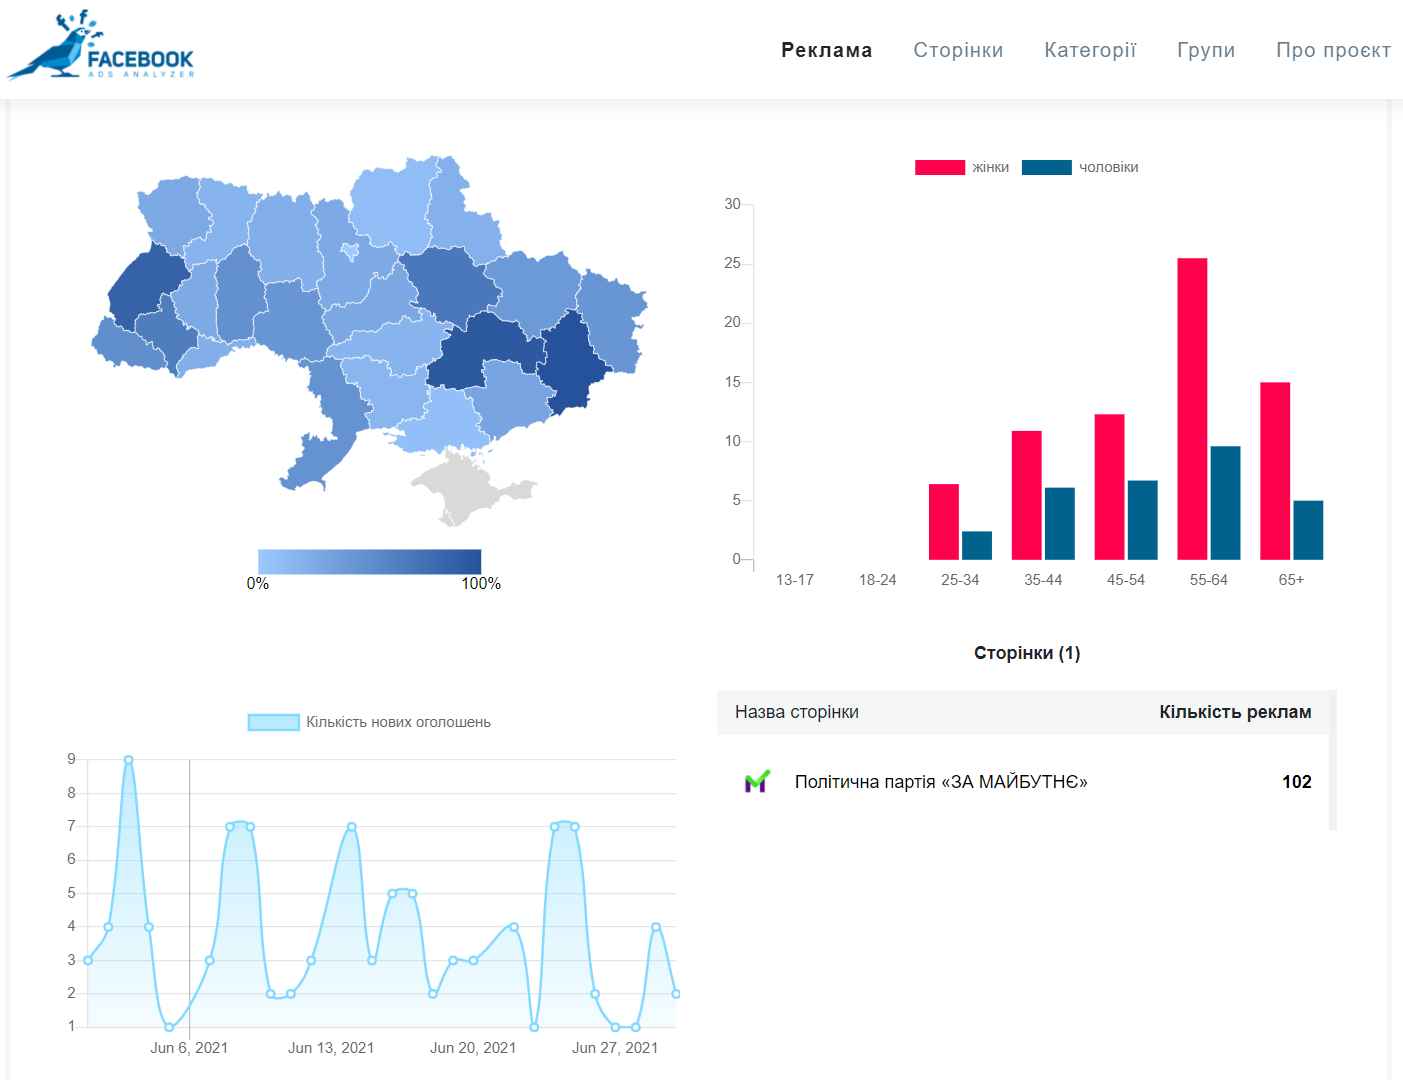Screen dimensions: 1403x1080
Task: Select the men's 65+ age bar
Action: click(x=1307, y=530)
